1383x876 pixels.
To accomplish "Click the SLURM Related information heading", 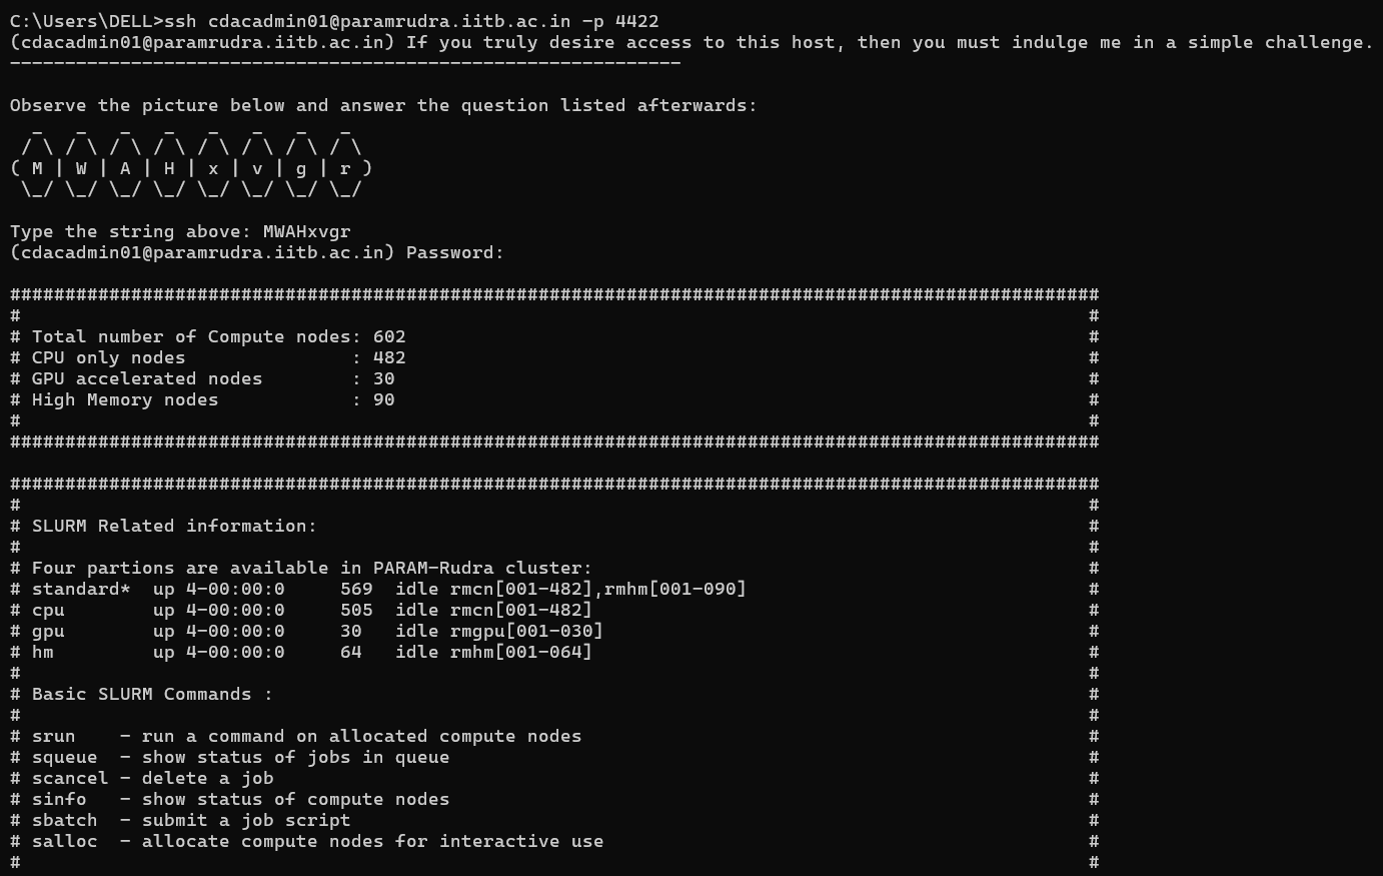I will point(174,526).
